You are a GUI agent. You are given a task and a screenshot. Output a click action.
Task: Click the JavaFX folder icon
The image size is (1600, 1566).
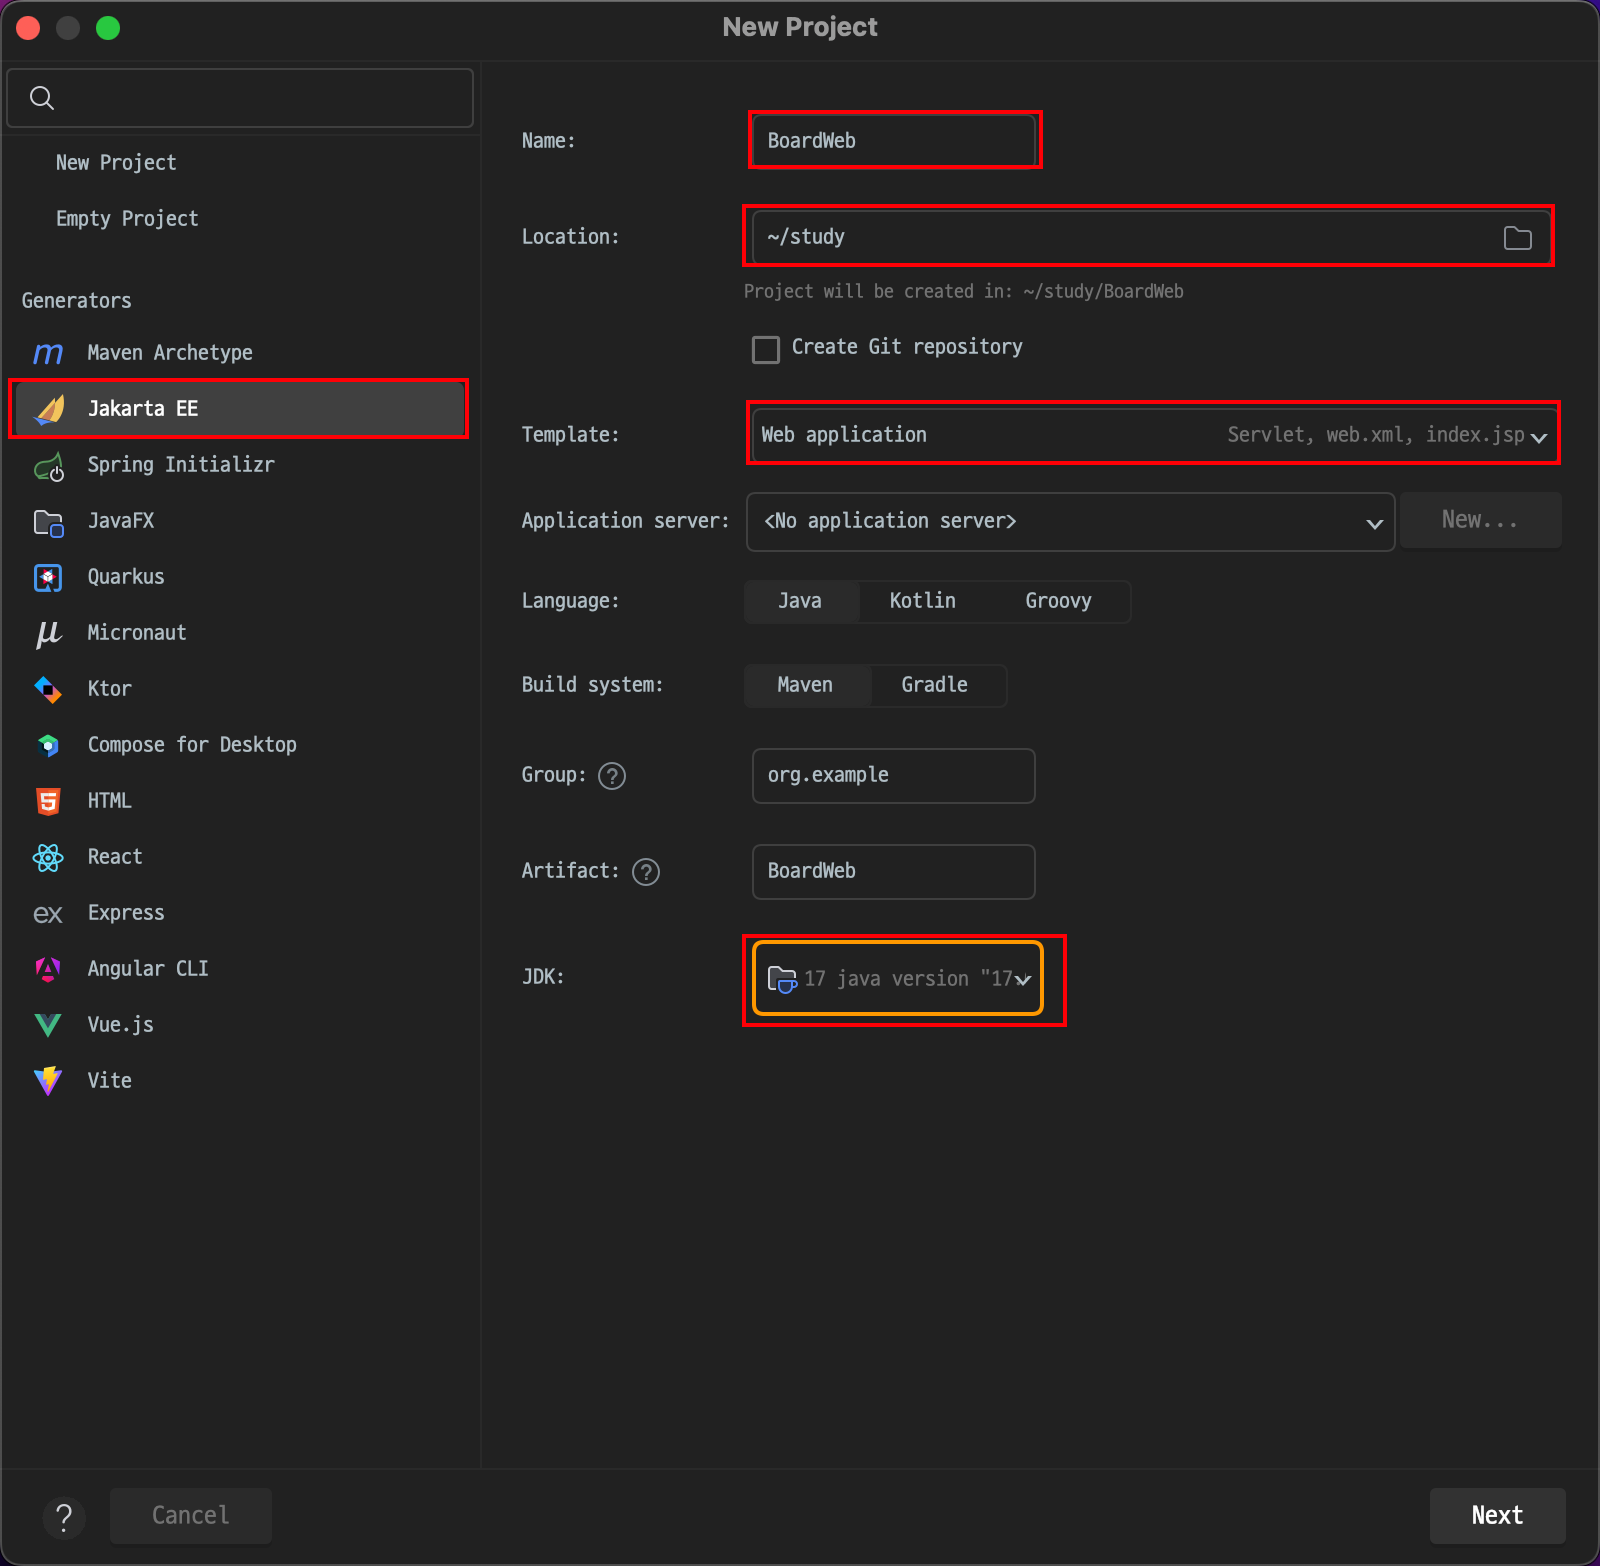49,522
